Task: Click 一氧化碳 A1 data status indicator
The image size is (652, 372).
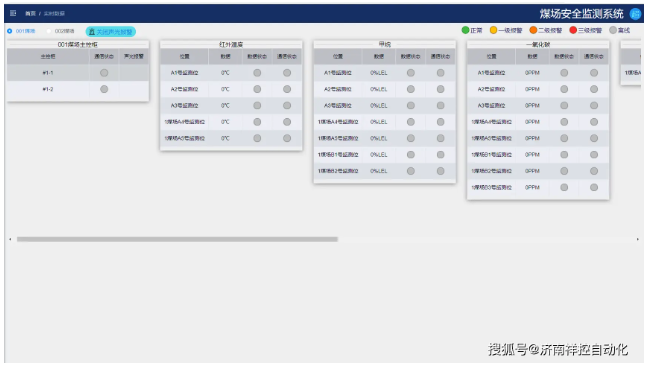Action: click(564, 73)
